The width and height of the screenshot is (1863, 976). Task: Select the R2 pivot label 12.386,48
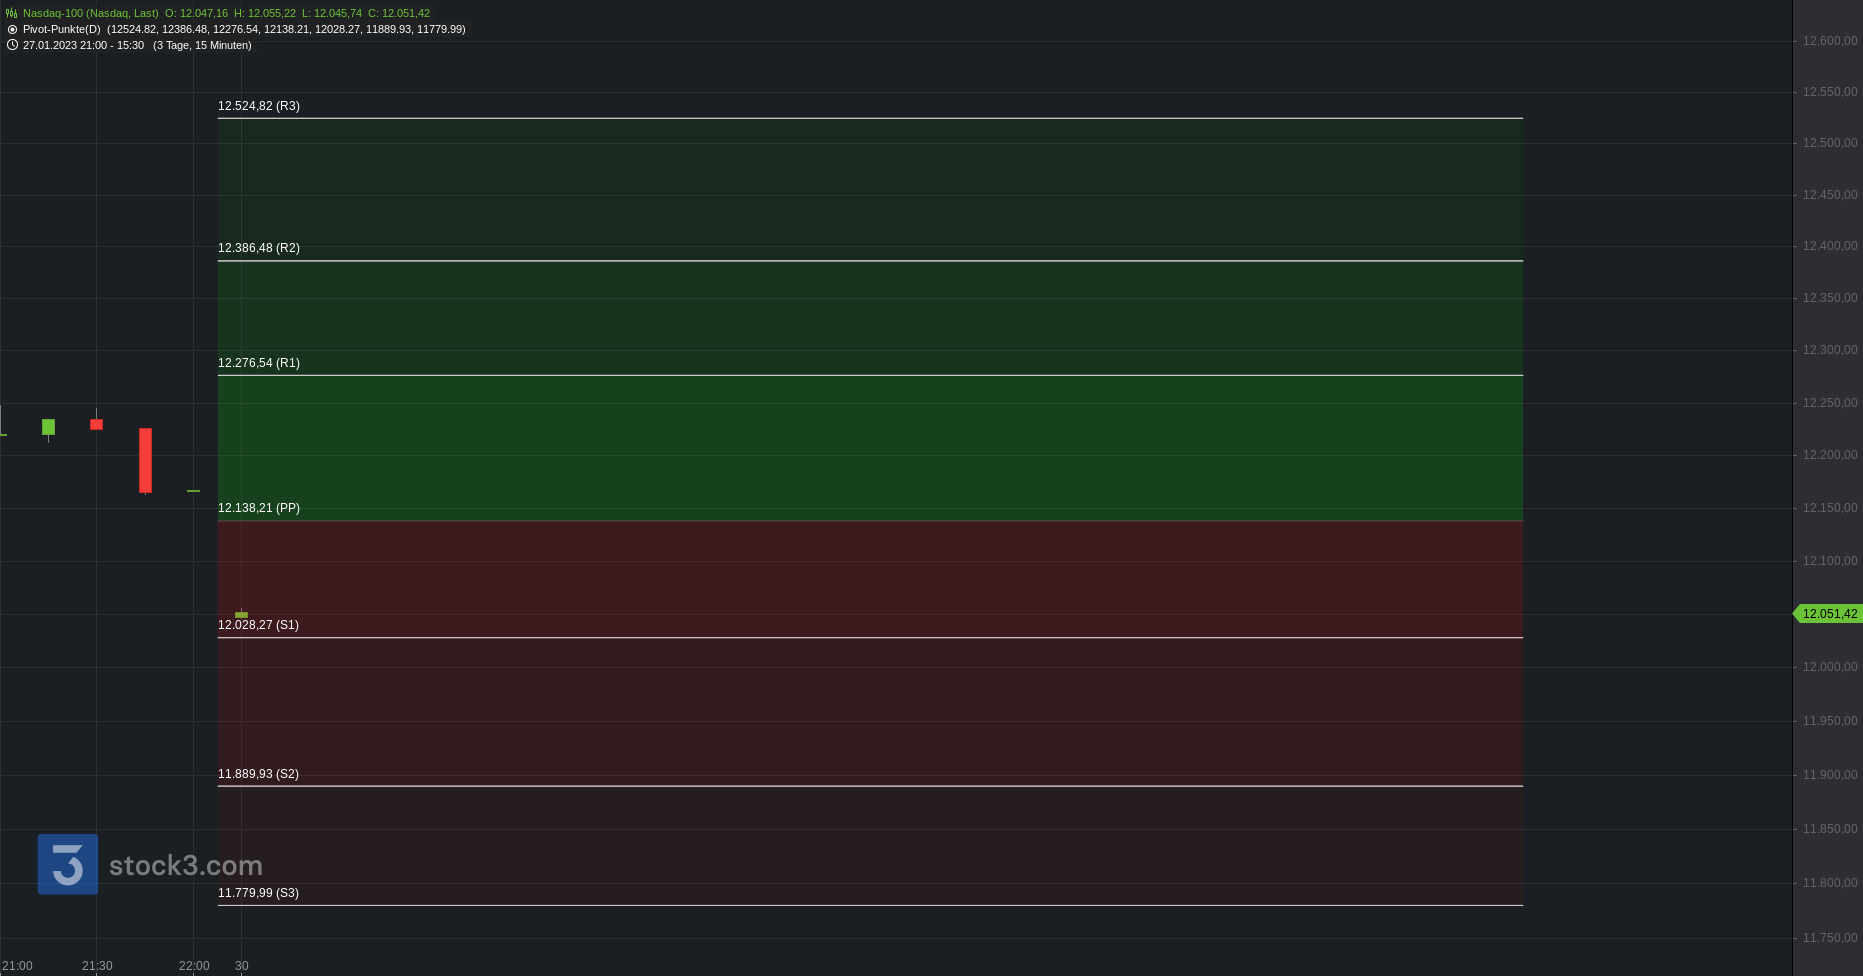tap(259, 248)
